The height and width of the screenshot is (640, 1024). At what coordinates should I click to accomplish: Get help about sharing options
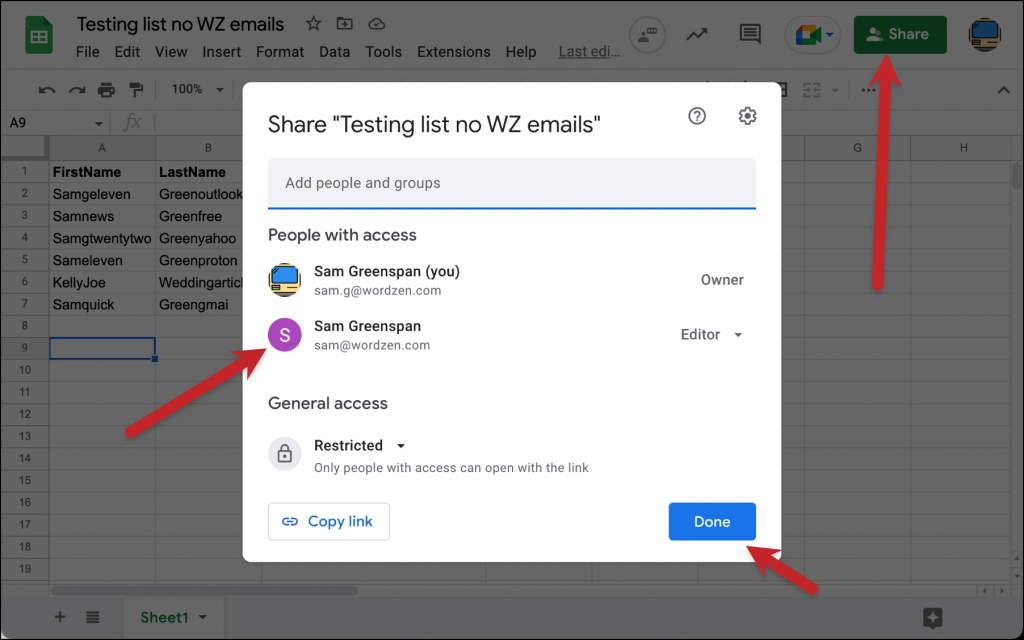point(697,115)
